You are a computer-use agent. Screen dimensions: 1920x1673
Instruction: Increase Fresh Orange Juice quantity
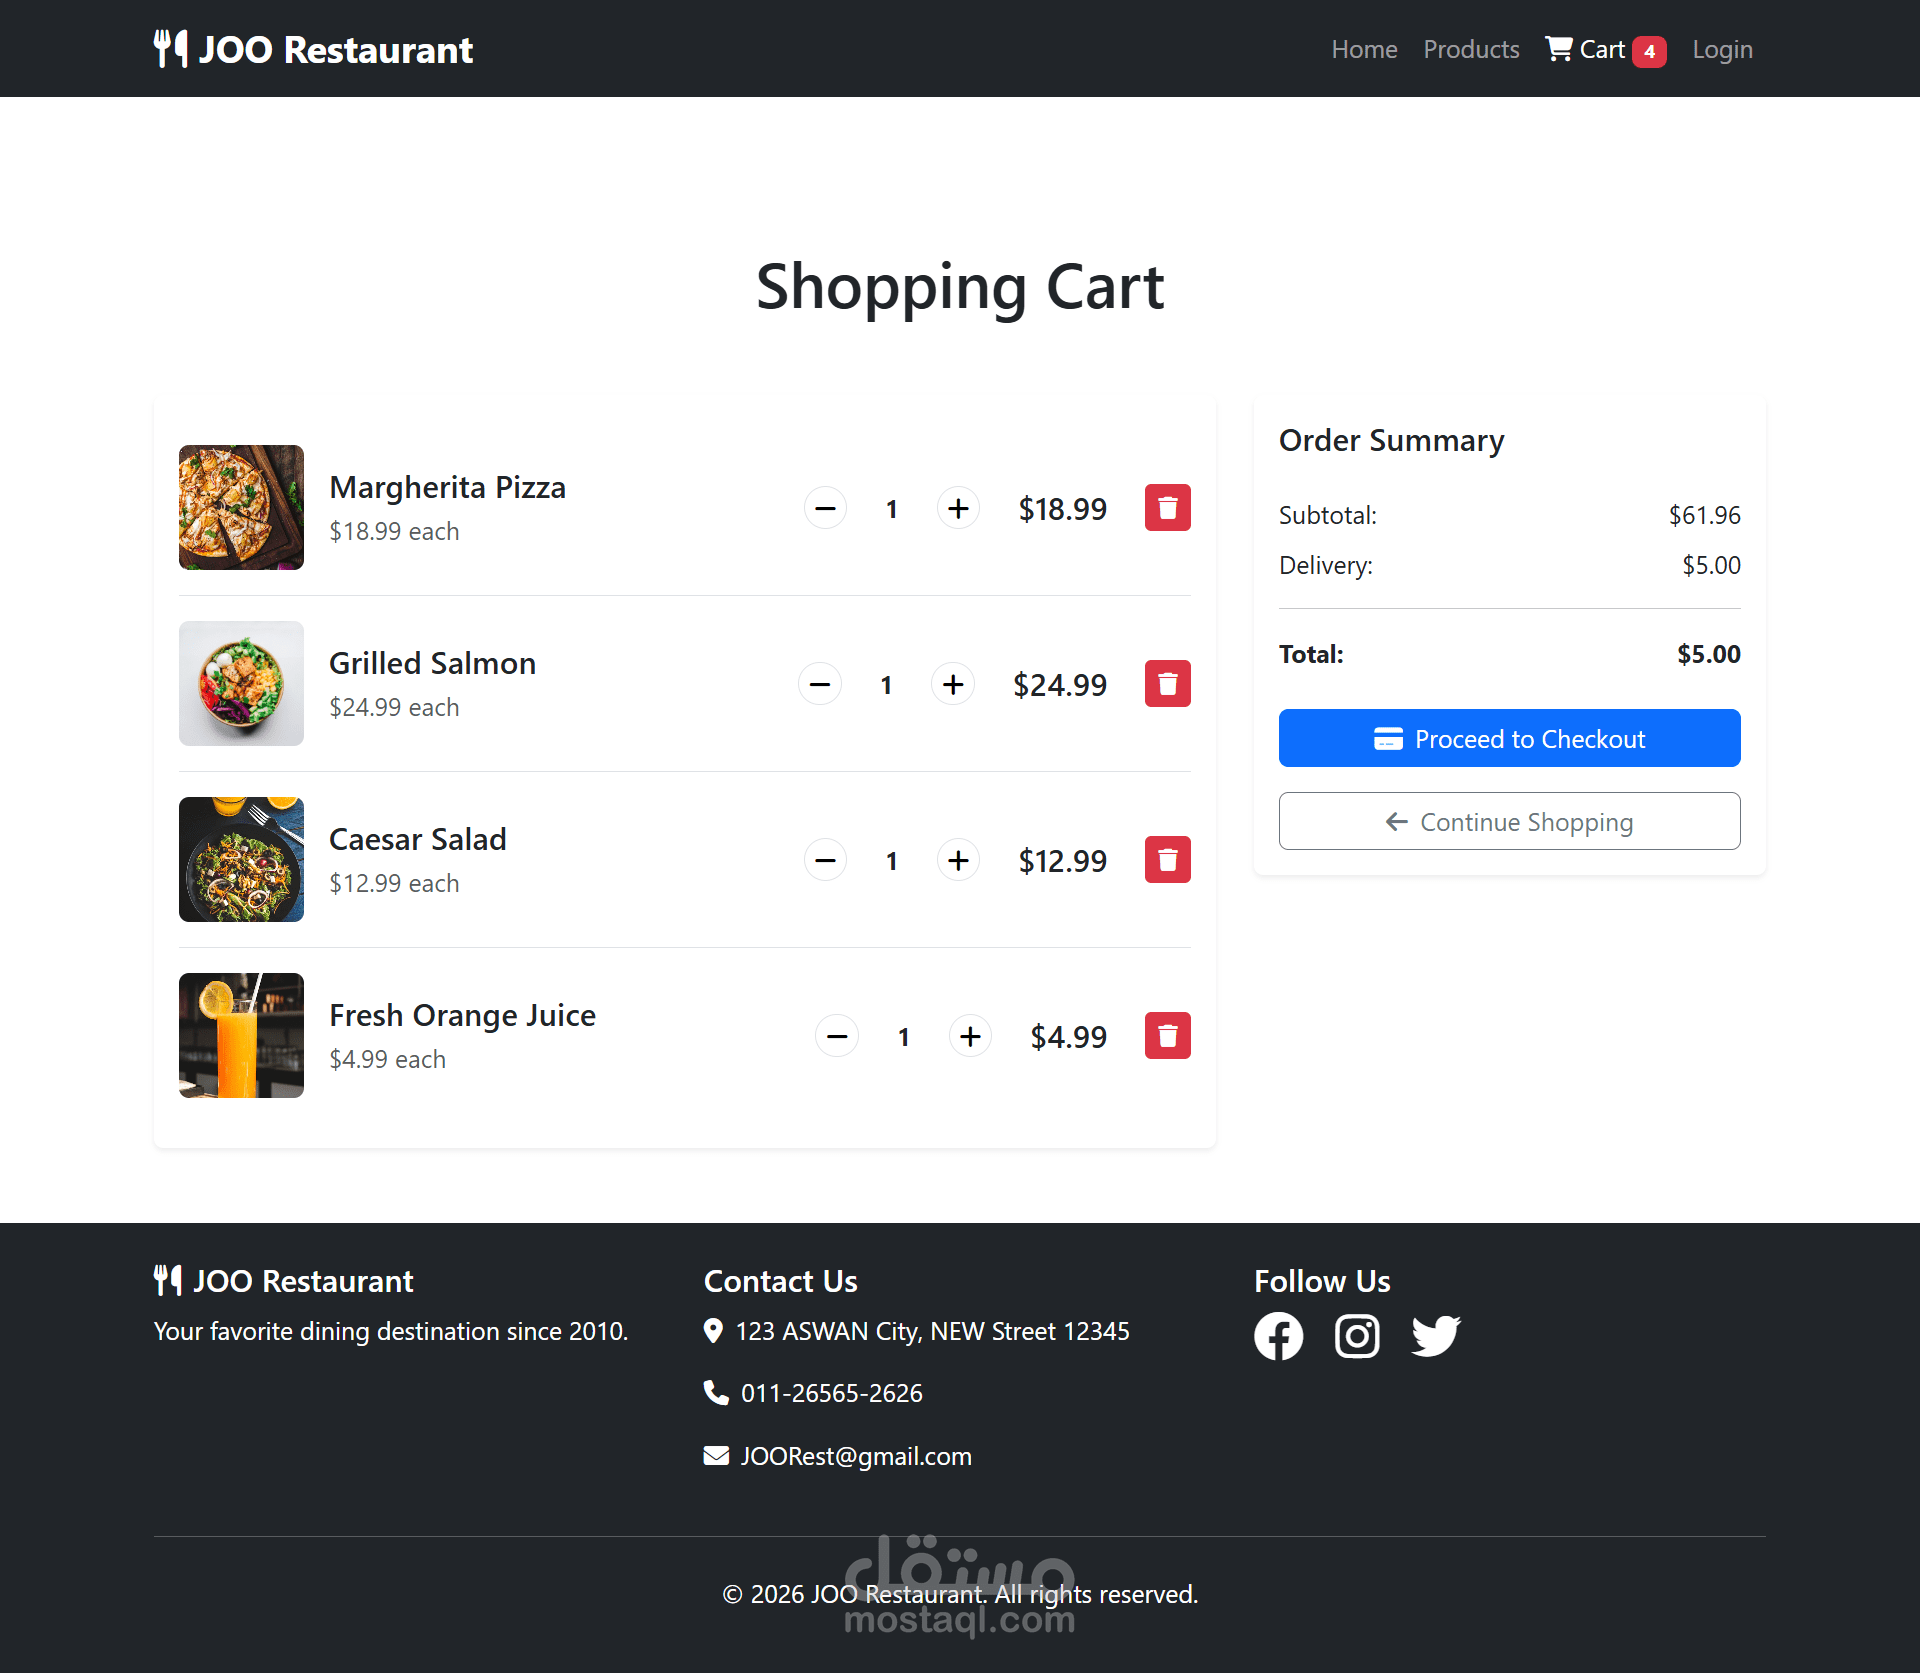(970, 1036)
